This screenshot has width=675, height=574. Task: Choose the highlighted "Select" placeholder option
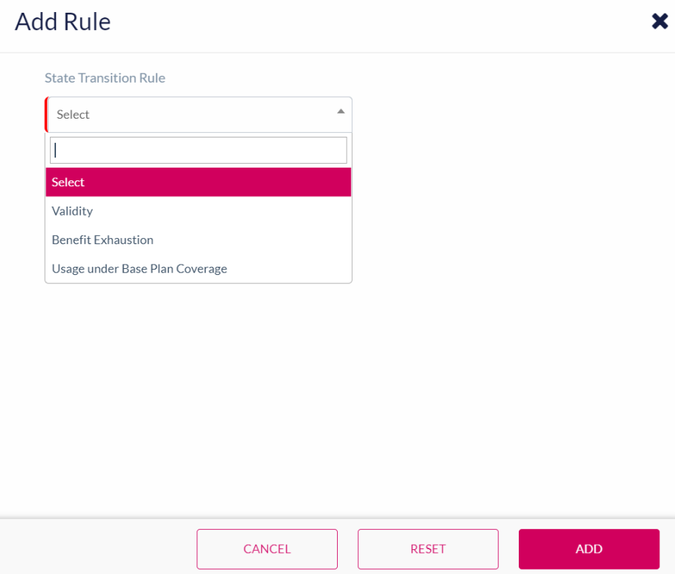tap(198, 182)
